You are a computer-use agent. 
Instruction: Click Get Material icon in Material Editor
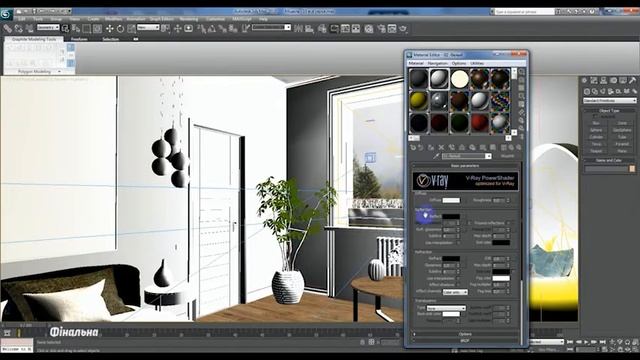[413, 147]
